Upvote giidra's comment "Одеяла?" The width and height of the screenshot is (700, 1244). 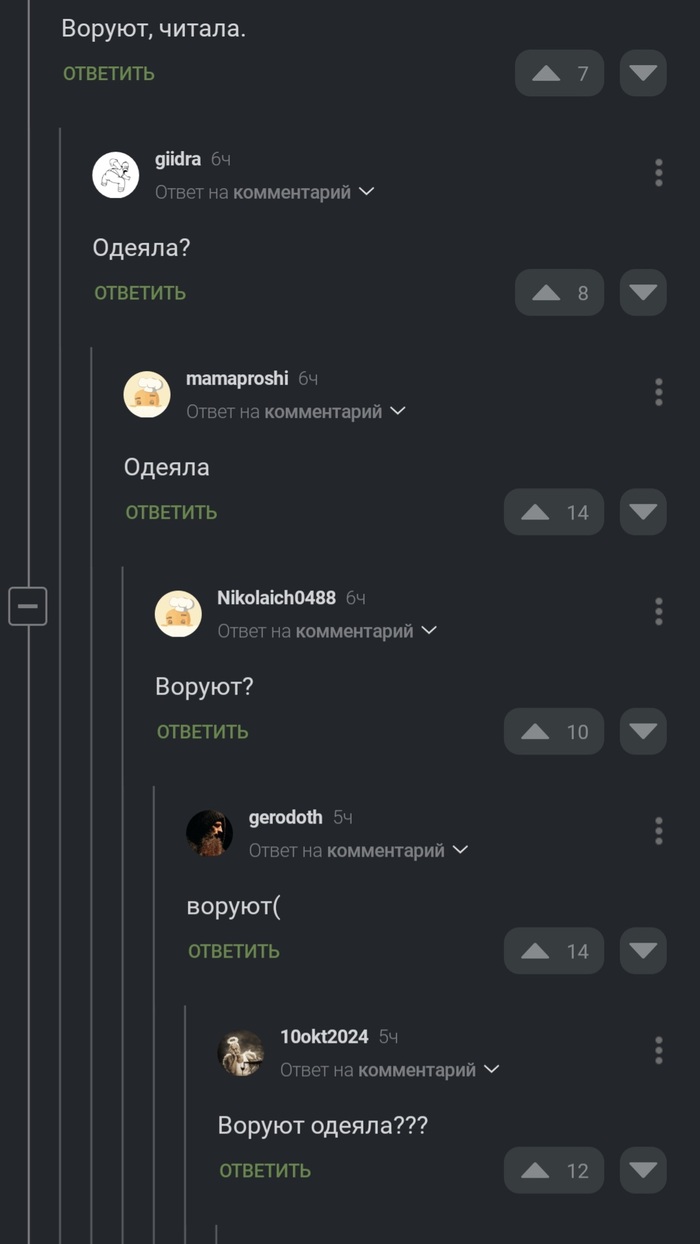[559, 292]
